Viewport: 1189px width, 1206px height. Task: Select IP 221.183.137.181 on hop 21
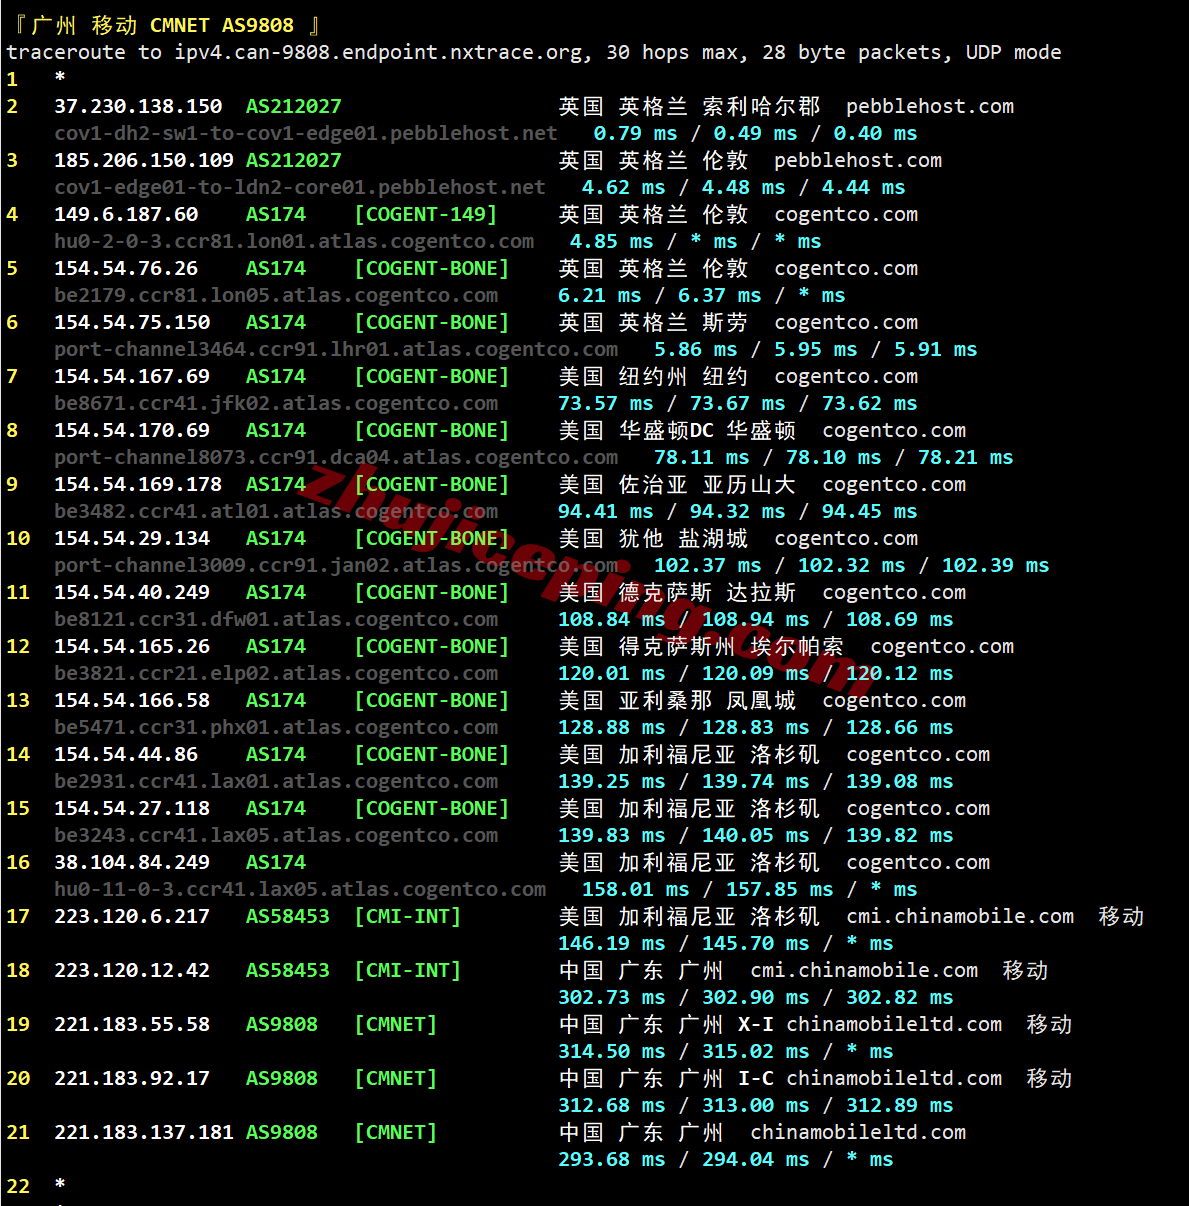(x=144, y=1132)
